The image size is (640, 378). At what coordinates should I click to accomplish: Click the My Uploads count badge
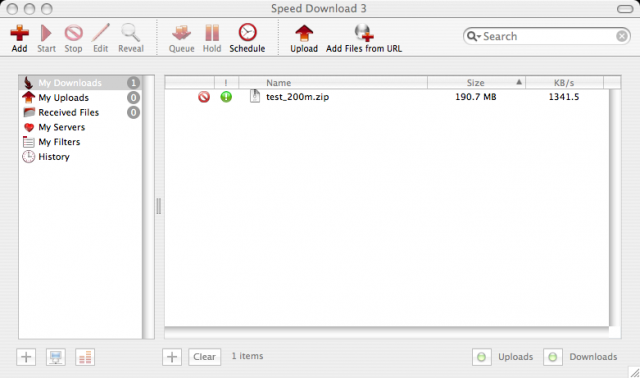click(x=133, y=98)
